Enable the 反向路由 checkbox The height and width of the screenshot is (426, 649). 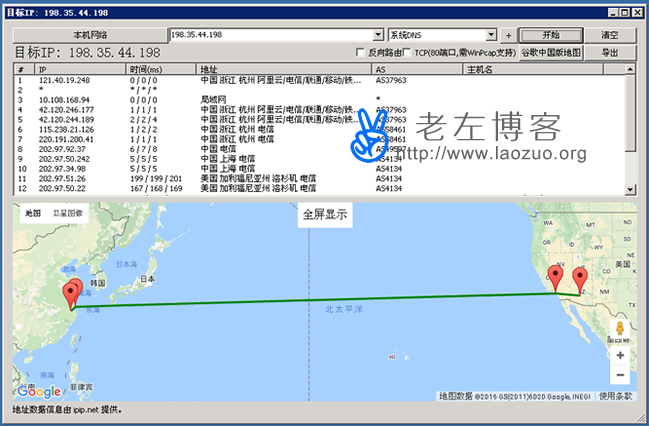[361, 52]
